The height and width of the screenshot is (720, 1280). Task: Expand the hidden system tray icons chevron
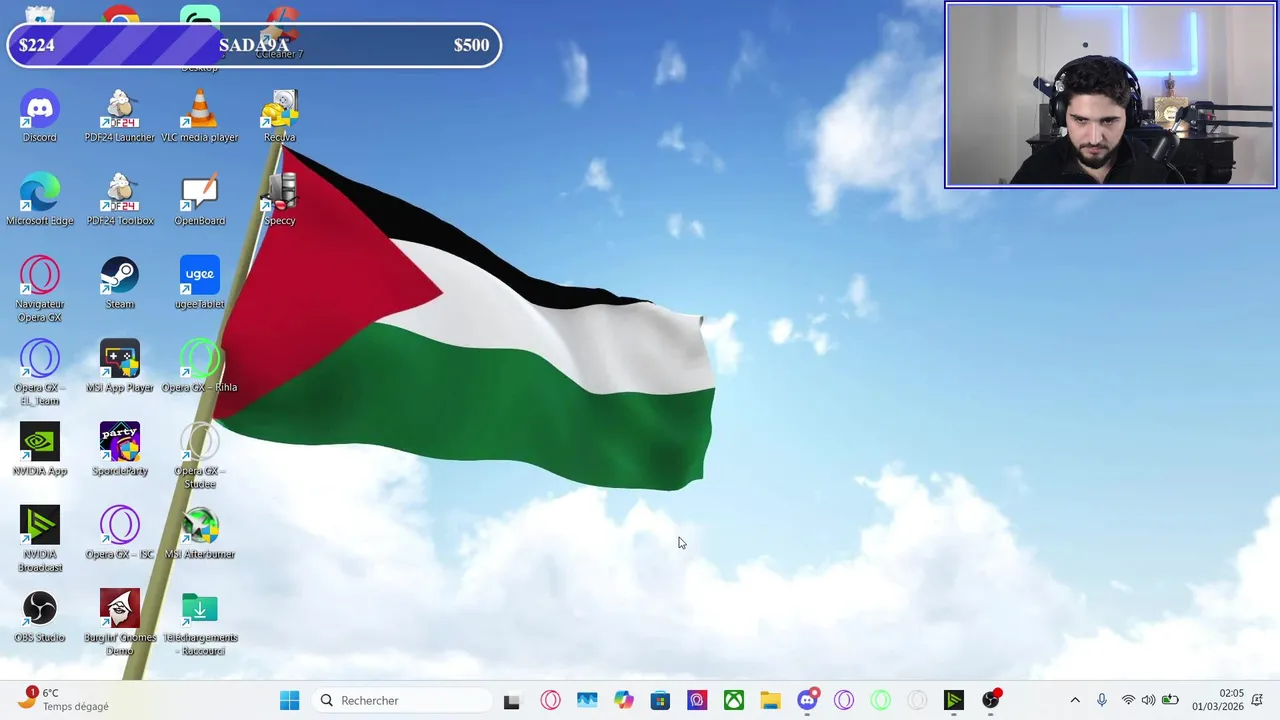[x=1075, y=700]
